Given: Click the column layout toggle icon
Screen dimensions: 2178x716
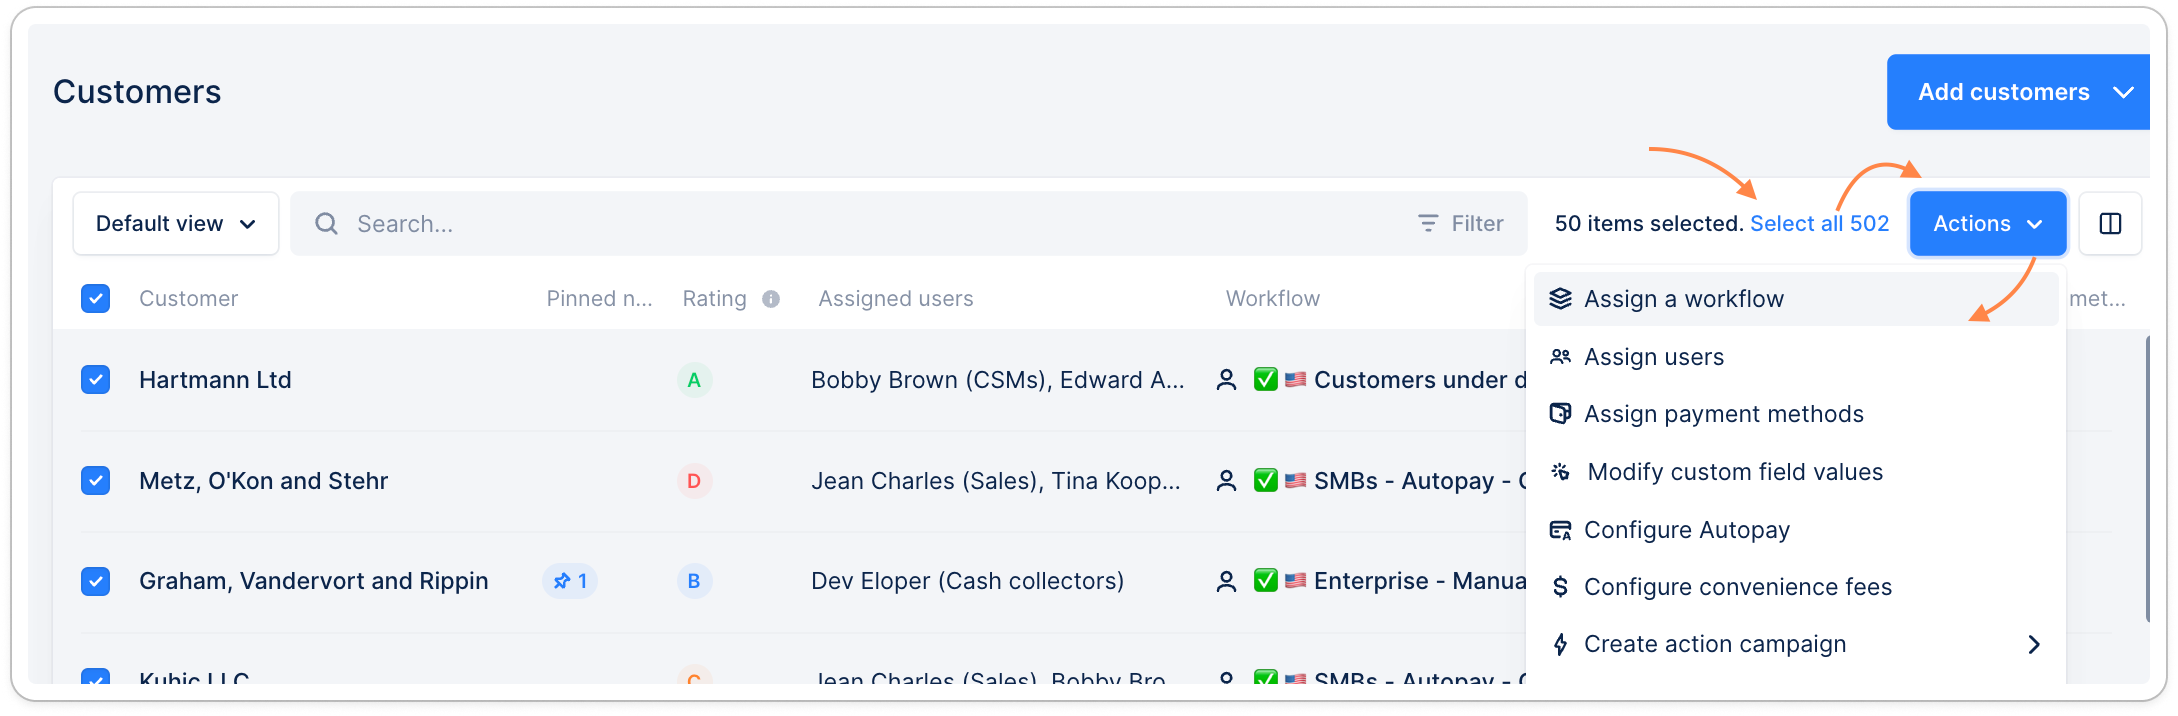Looking at the screenshot, I should click(2110, 224).
